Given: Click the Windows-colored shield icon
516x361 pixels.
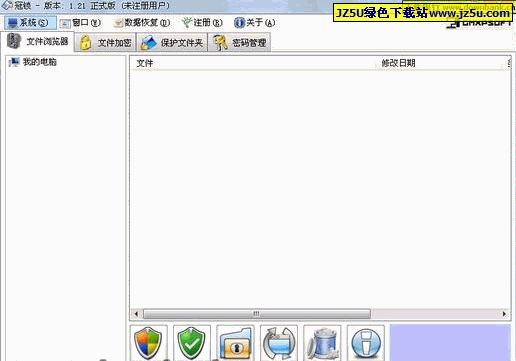Looking at the screenshot, I should click(149, 343).
